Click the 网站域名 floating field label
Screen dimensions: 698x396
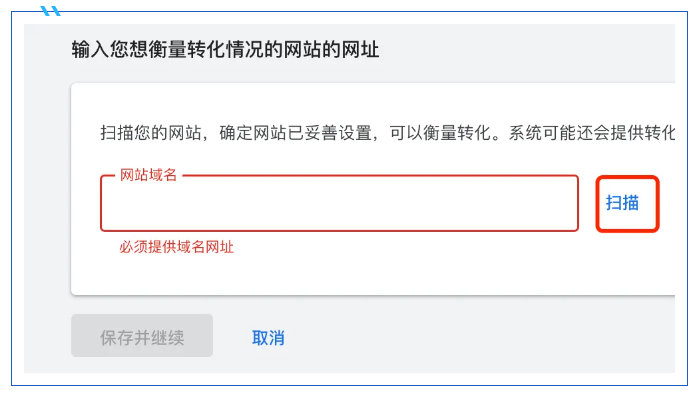click(148, 175)
